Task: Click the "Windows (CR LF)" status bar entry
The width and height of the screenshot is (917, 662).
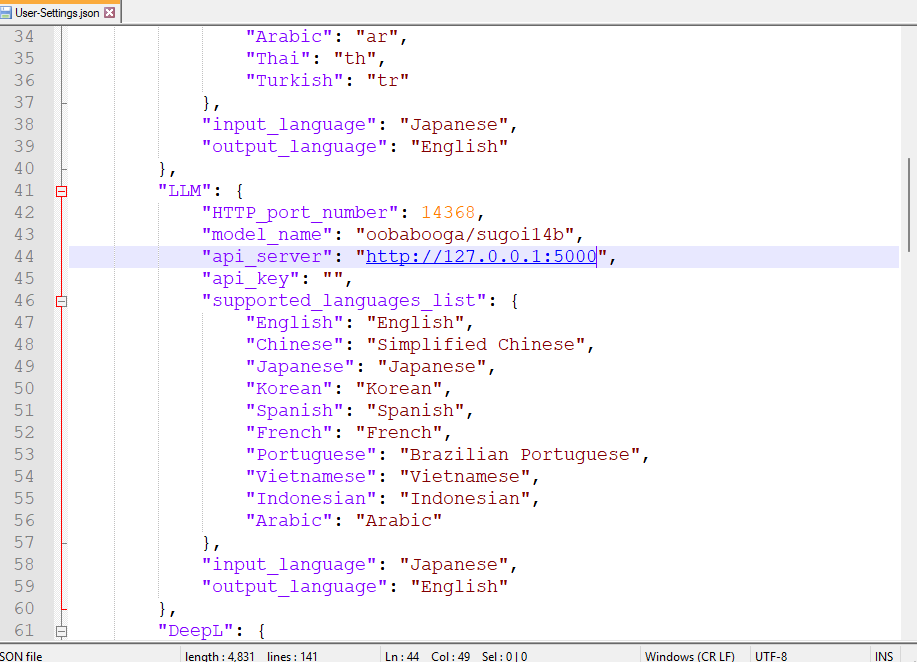Action: [x=690, y=656]
